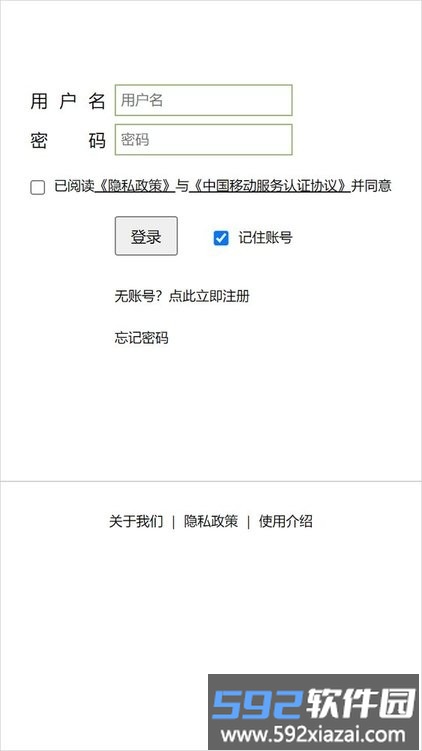Click the 已阅读 text beside the agreement checkbox

74,186
